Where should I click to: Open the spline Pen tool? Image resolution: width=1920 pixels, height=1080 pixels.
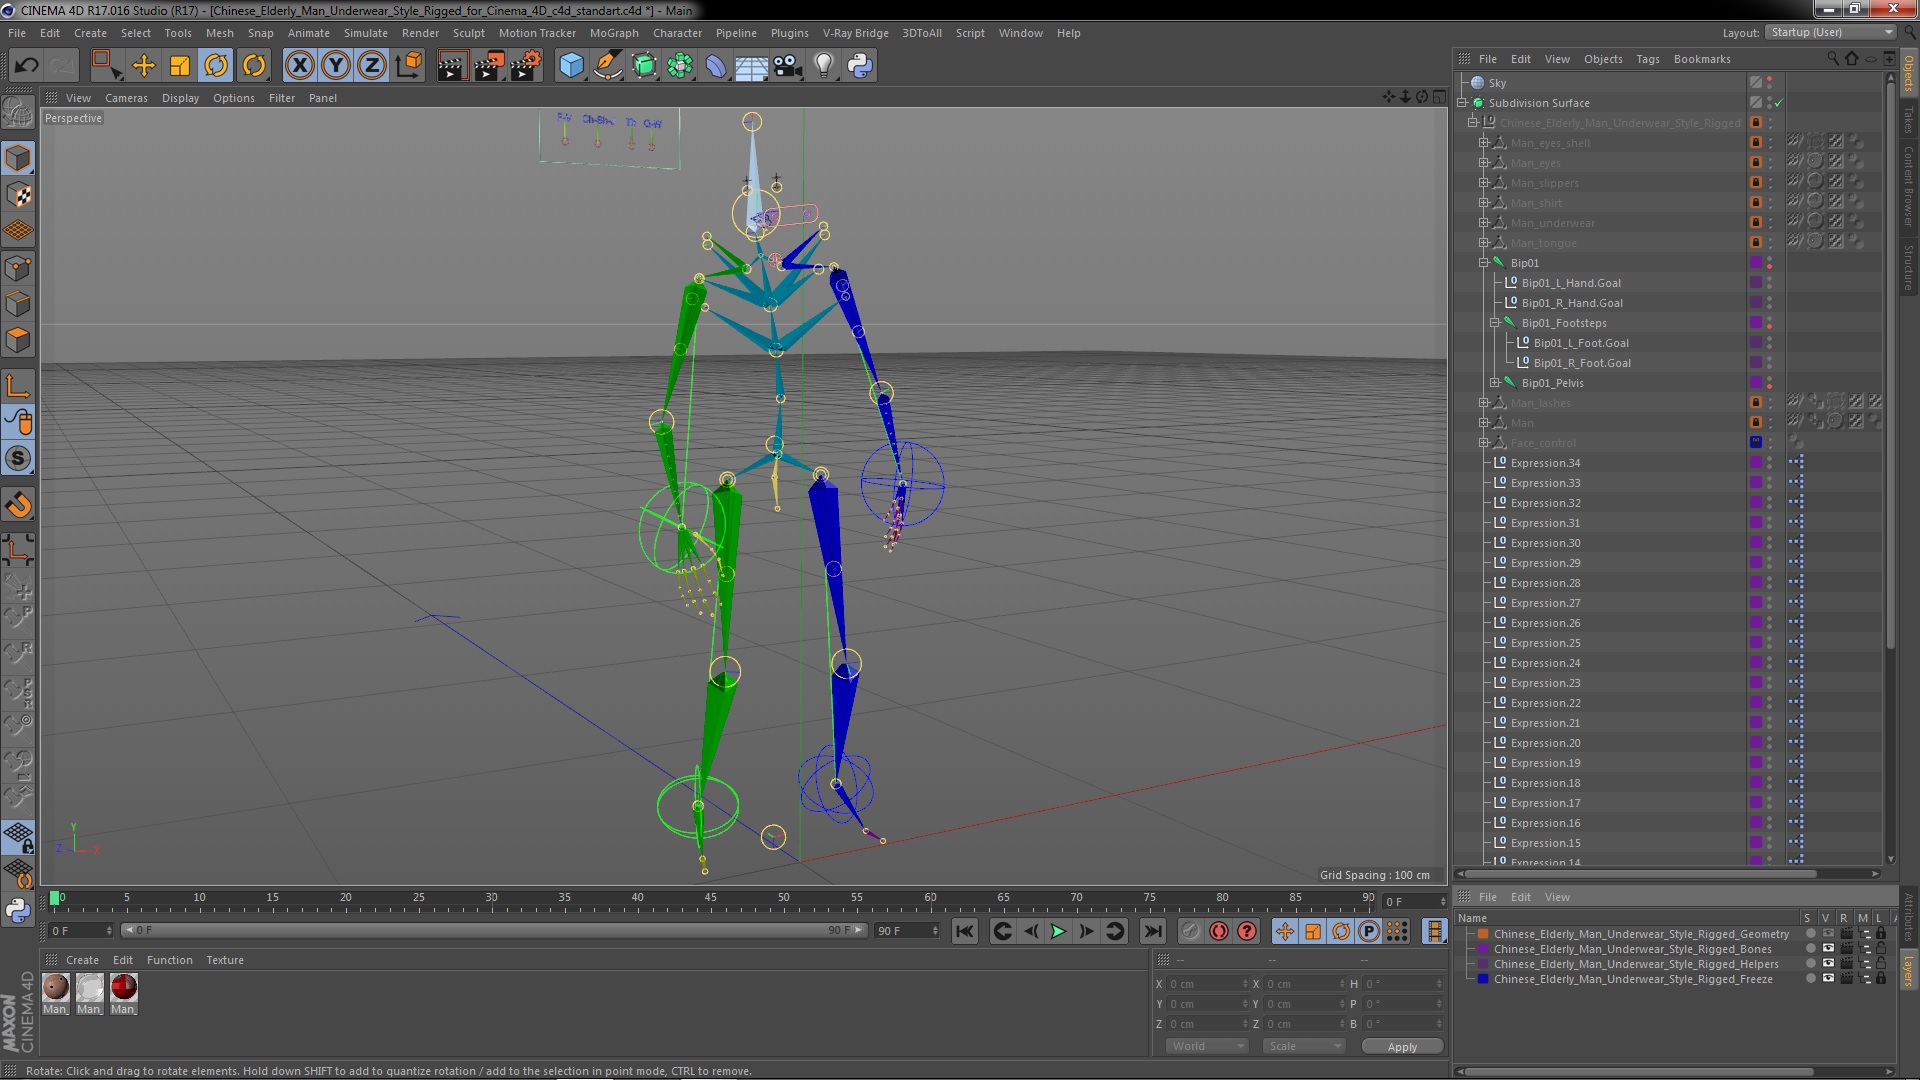pyautogui.click(x=607, y=66)
